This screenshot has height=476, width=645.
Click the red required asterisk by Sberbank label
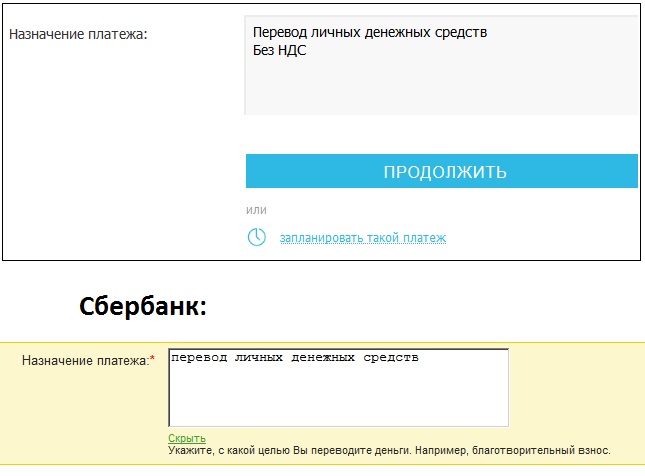tap(152, 359)
